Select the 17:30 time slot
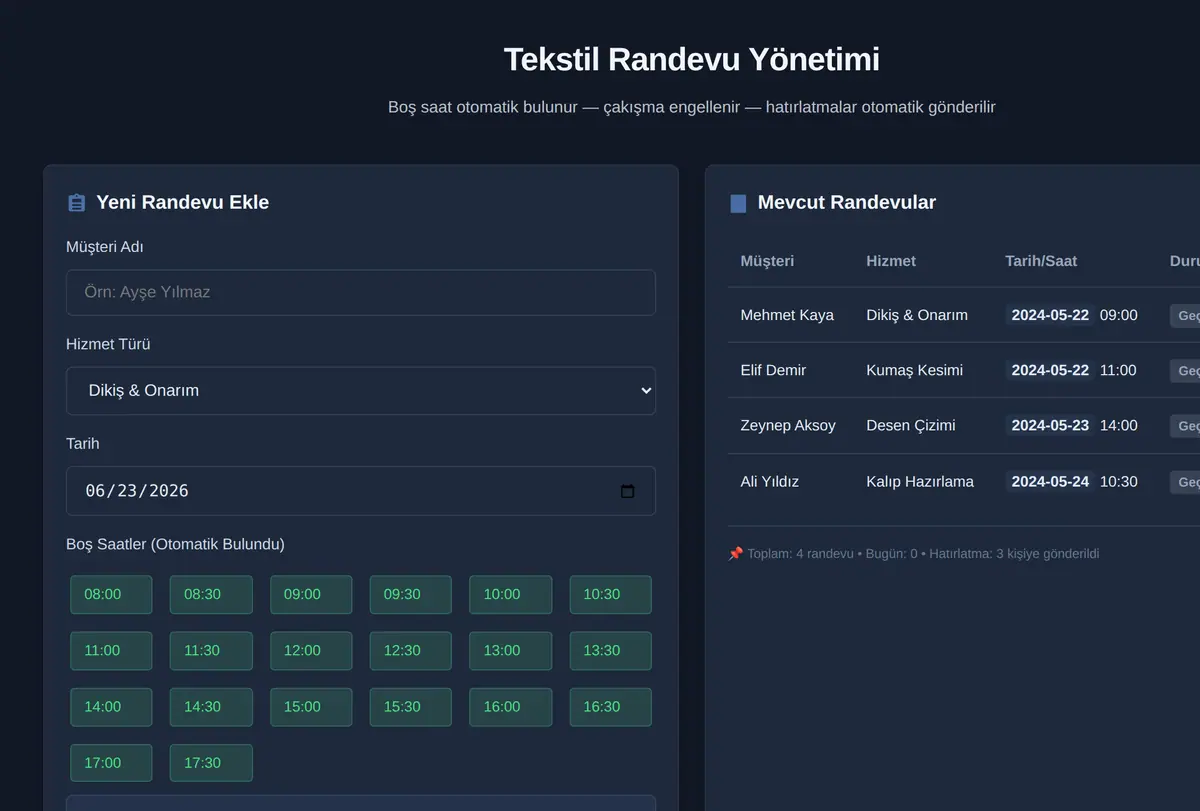 pyautogui.click(x=211, y=762)
